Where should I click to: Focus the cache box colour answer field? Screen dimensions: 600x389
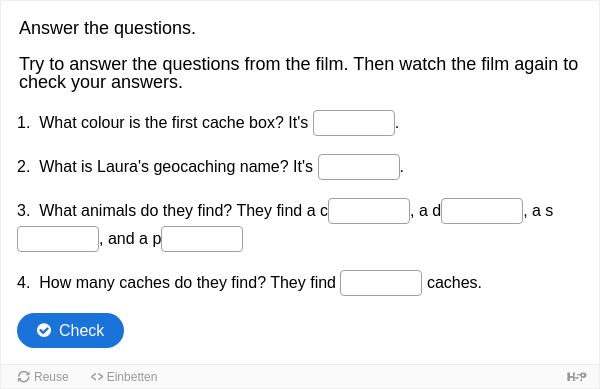pos(354,123)
